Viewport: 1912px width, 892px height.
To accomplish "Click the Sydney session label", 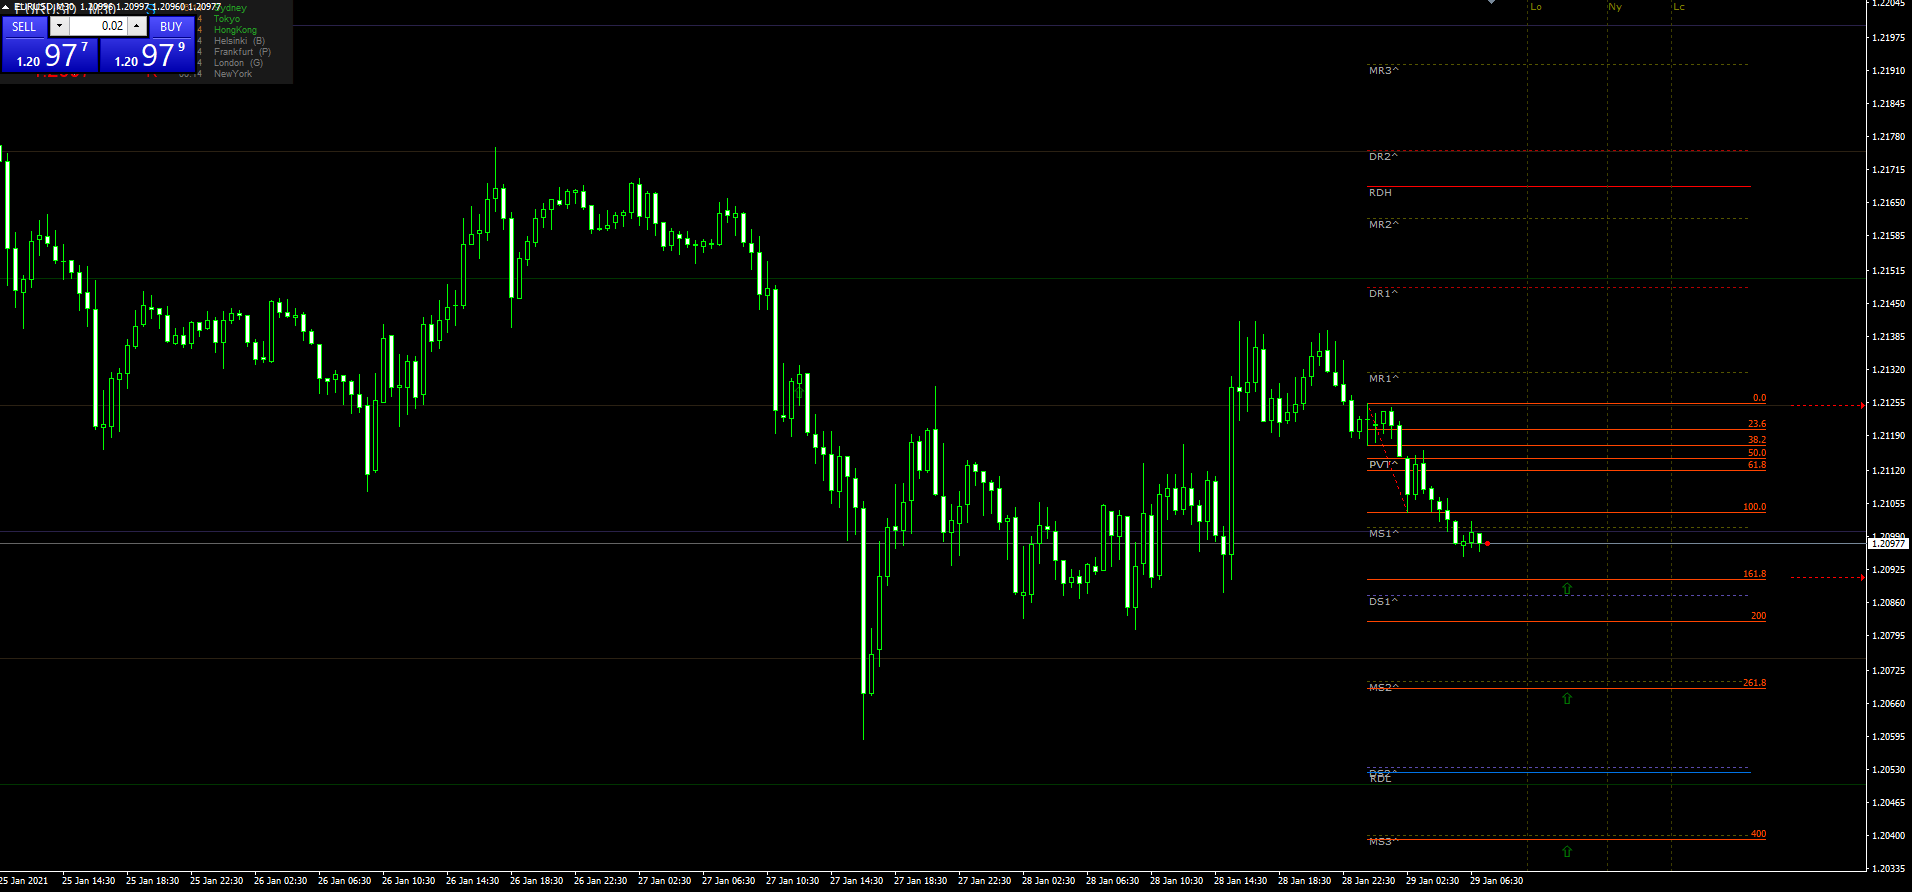I will point(231,8).
